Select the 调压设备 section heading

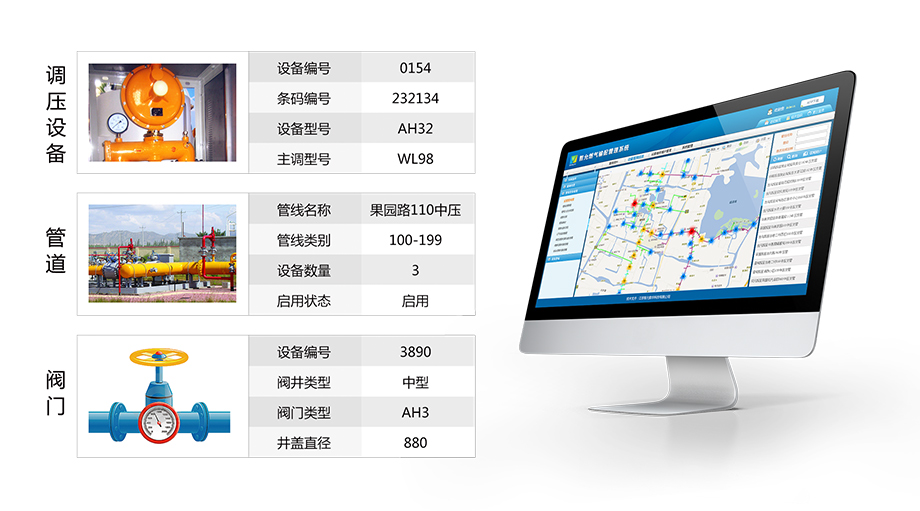(56, 113)
